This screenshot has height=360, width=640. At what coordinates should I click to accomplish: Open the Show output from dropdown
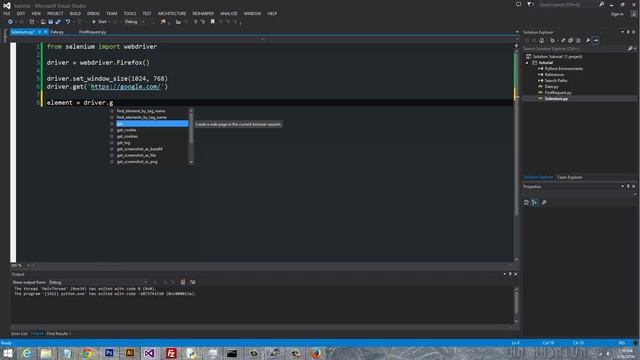coord(98,282)
